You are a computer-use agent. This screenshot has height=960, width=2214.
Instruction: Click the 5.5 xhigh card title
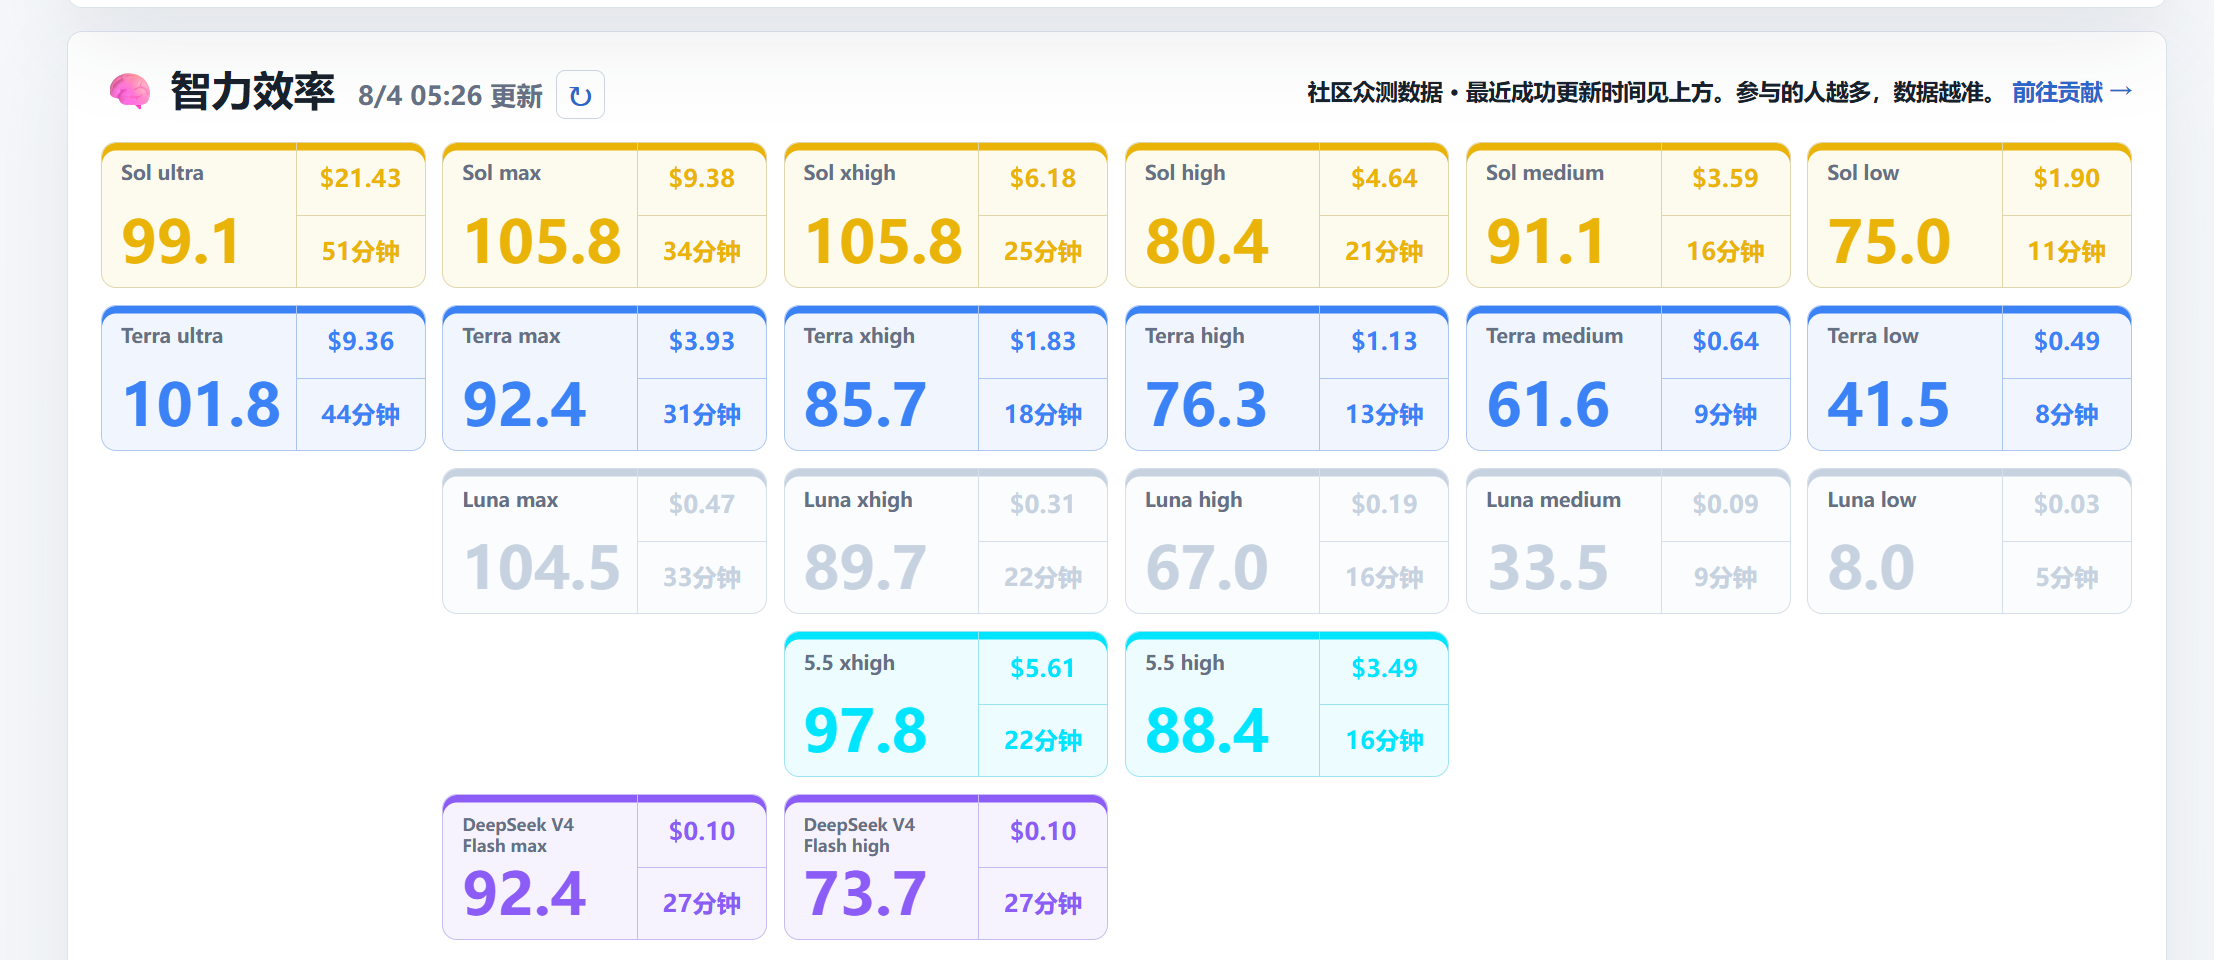[x=849, y=663]
